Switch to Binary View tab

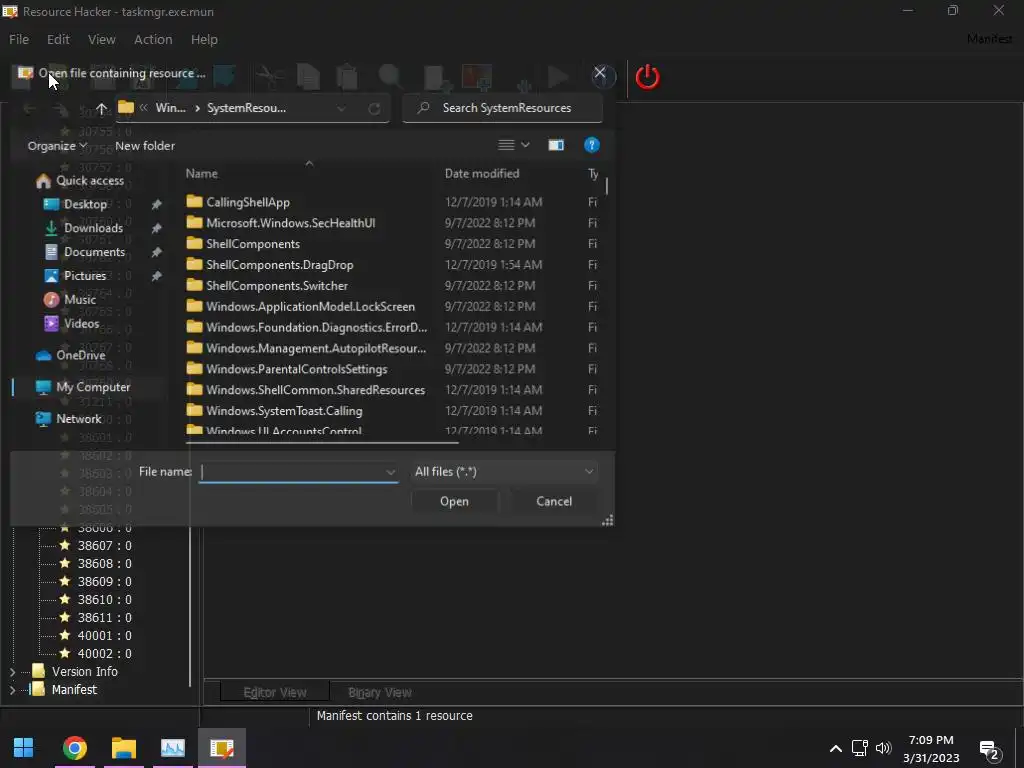[379, 692]
